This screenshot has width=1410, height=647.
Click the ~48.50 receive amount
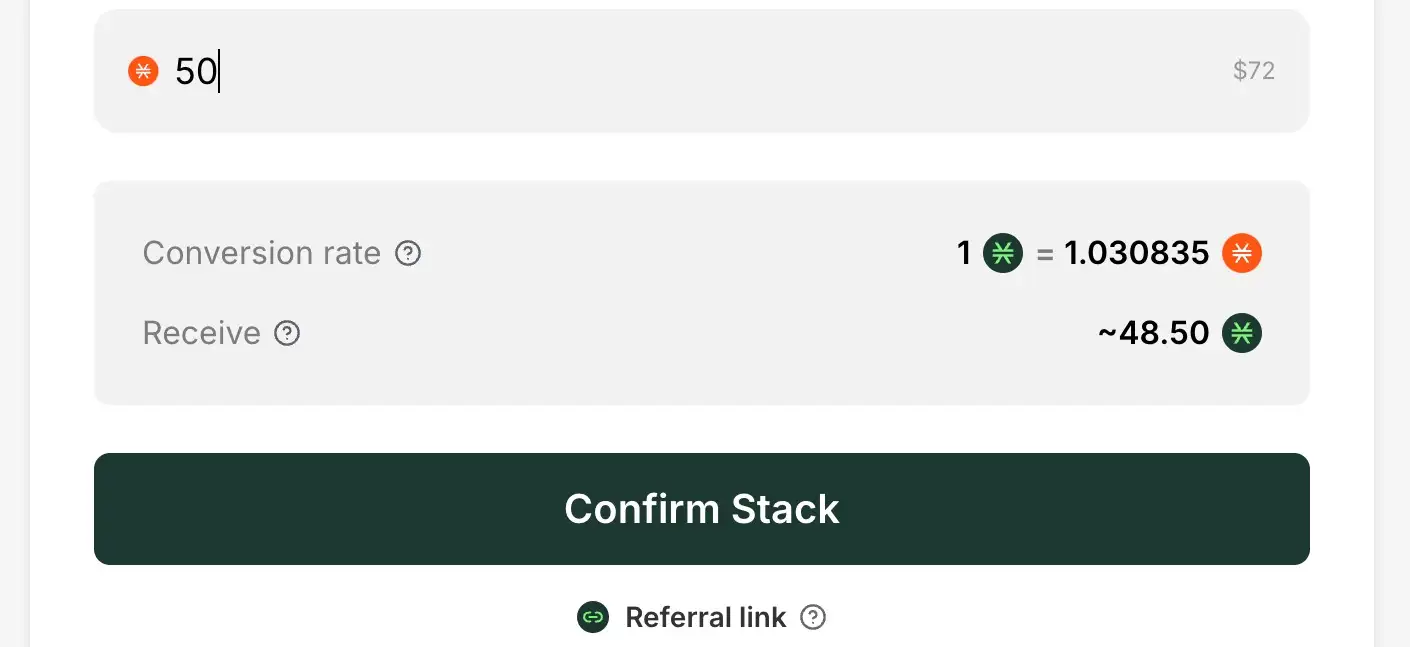(x=1153, y=333)
